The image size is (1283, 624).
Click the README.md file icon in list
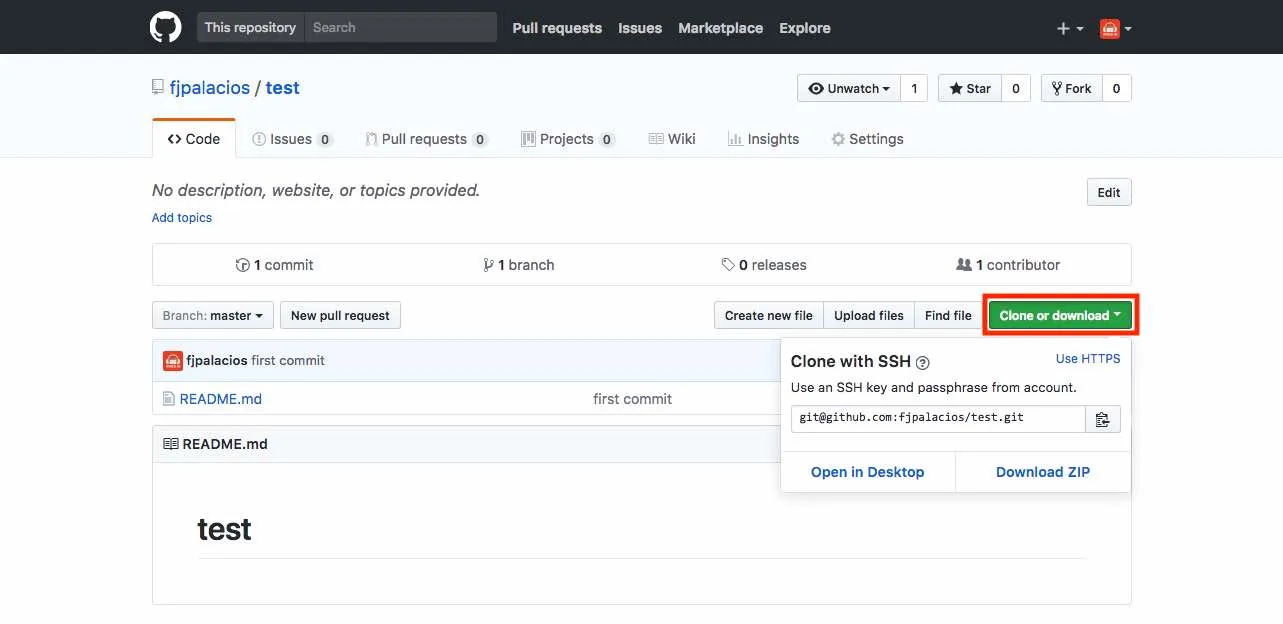click(169, 398)
